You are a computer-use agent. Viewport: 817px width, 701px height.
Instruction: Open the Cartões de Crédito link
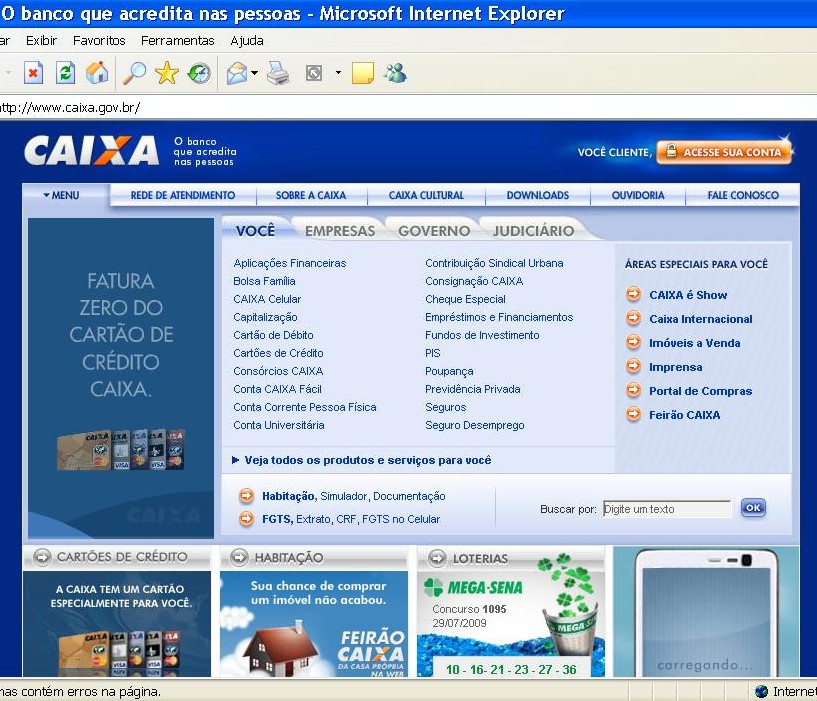(x=278, y=353)
